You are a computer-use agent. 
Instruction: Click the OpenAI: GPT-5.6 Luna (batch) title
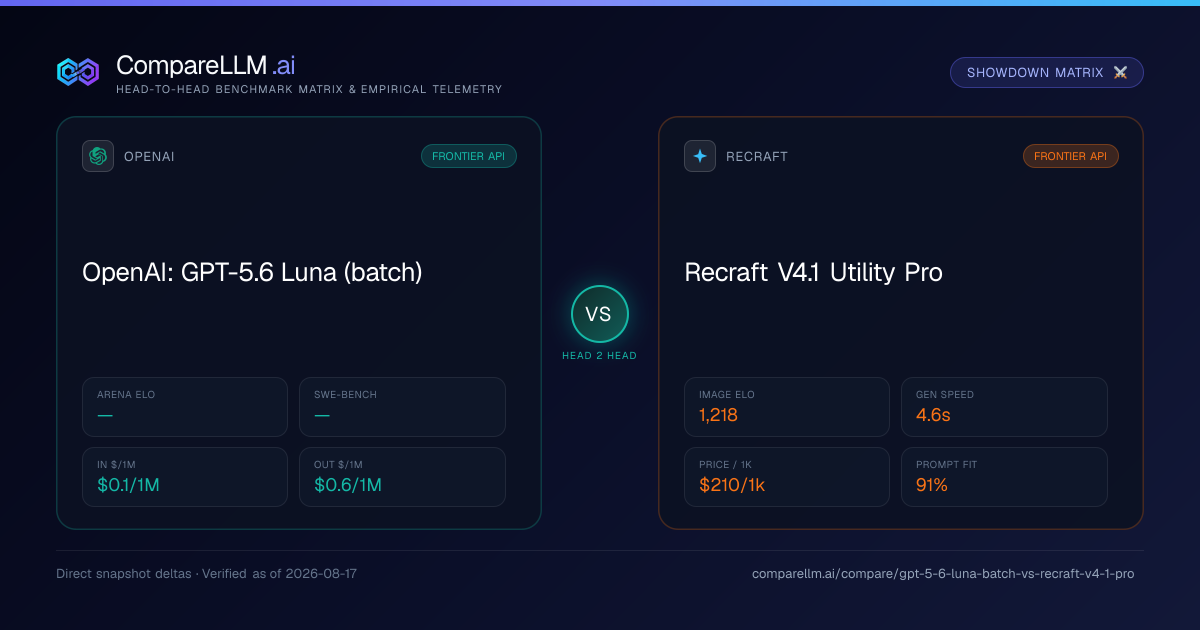tap(252, 272)
